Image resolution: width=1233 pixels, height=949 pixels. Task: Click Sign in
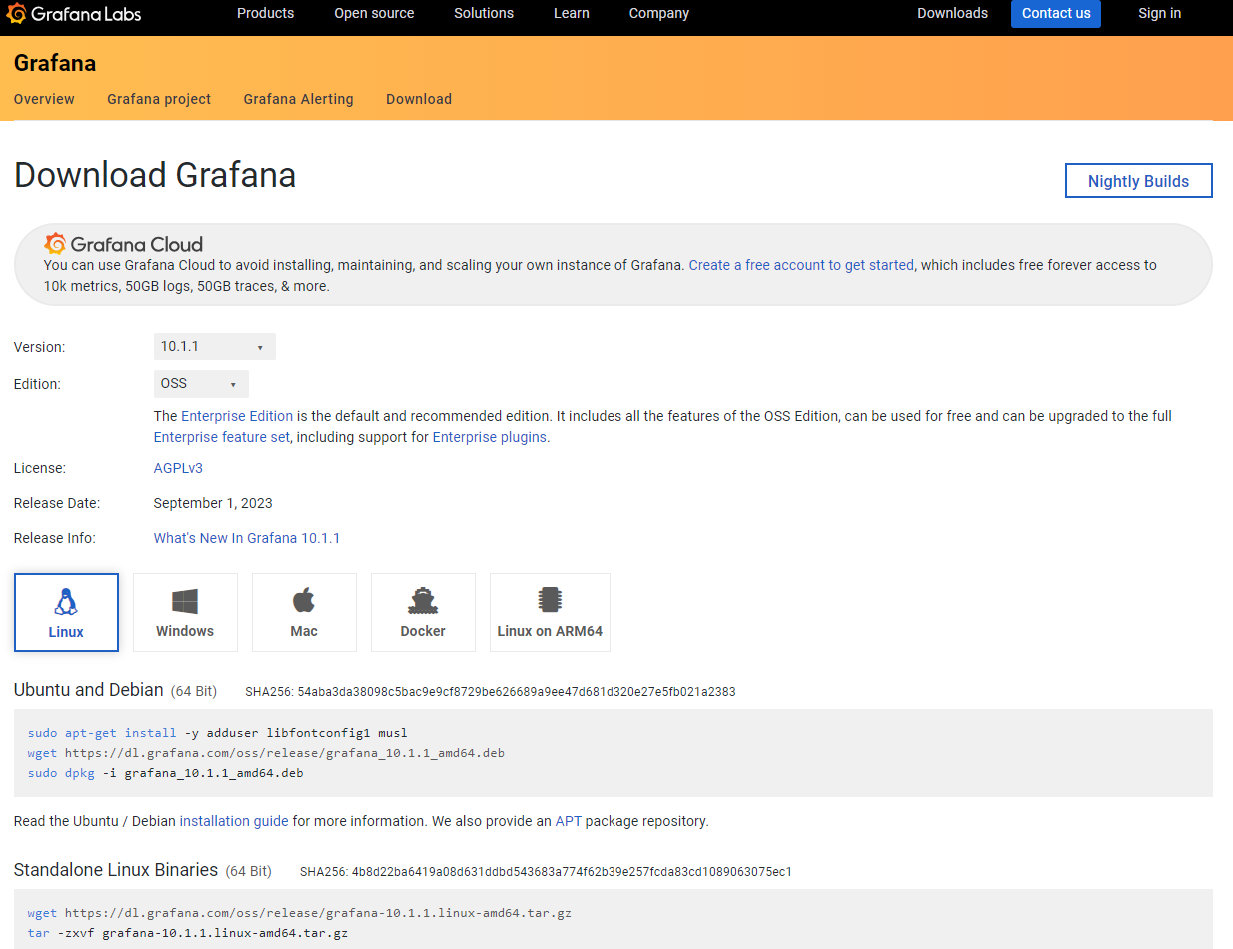pos(1159,13)
